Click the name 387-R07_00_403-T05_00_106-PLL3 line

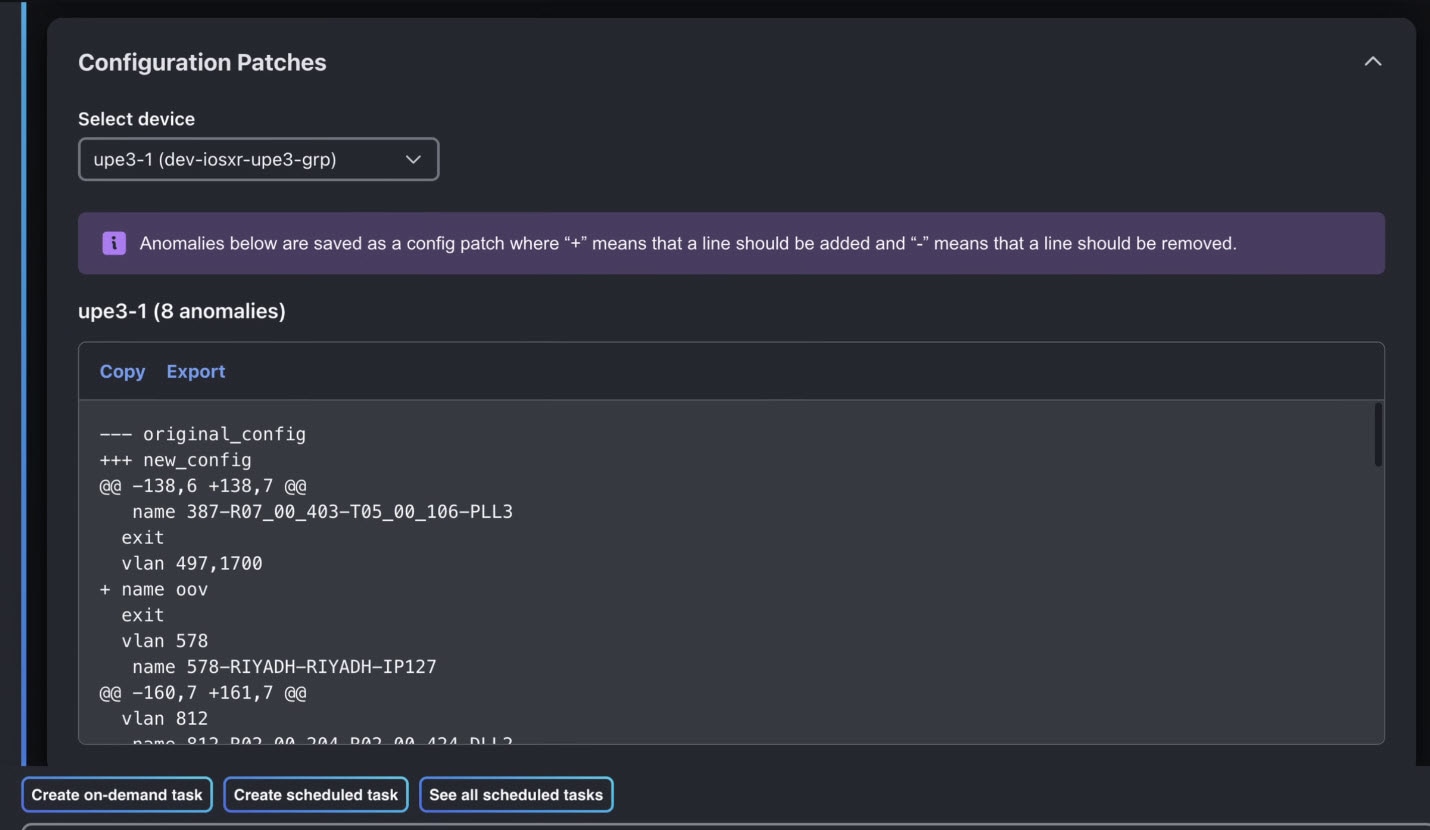pyautogui.click(x=322, y=512)
